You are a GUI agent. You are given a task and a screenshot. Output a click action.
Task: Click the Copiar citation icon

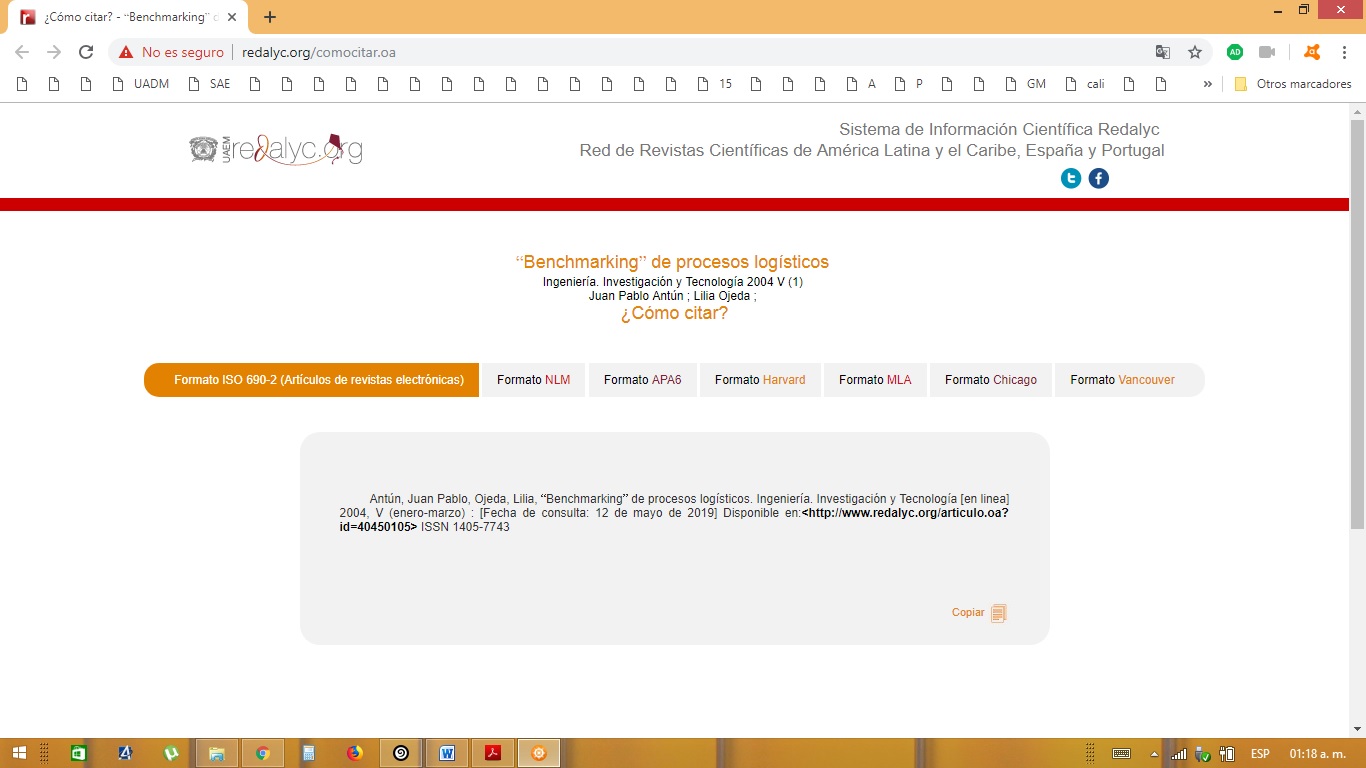[x=998, y=613]
